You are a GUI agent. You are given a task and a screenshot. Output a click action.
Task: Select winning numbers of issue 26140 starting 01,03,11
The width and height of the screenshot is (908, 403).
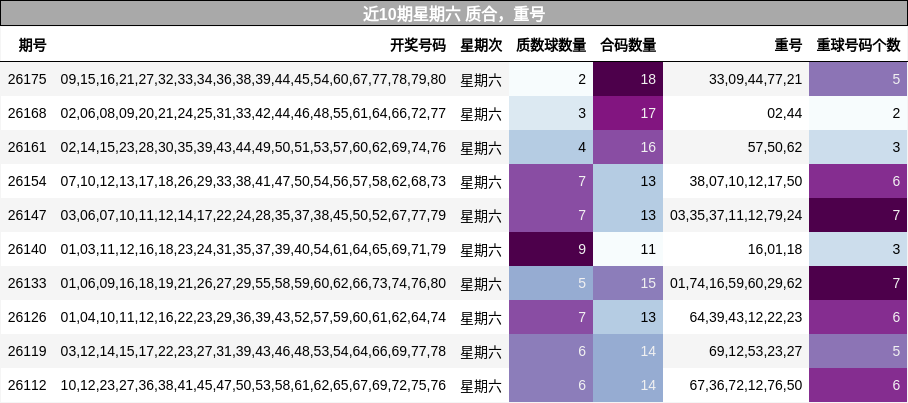(x=253, y=250)
